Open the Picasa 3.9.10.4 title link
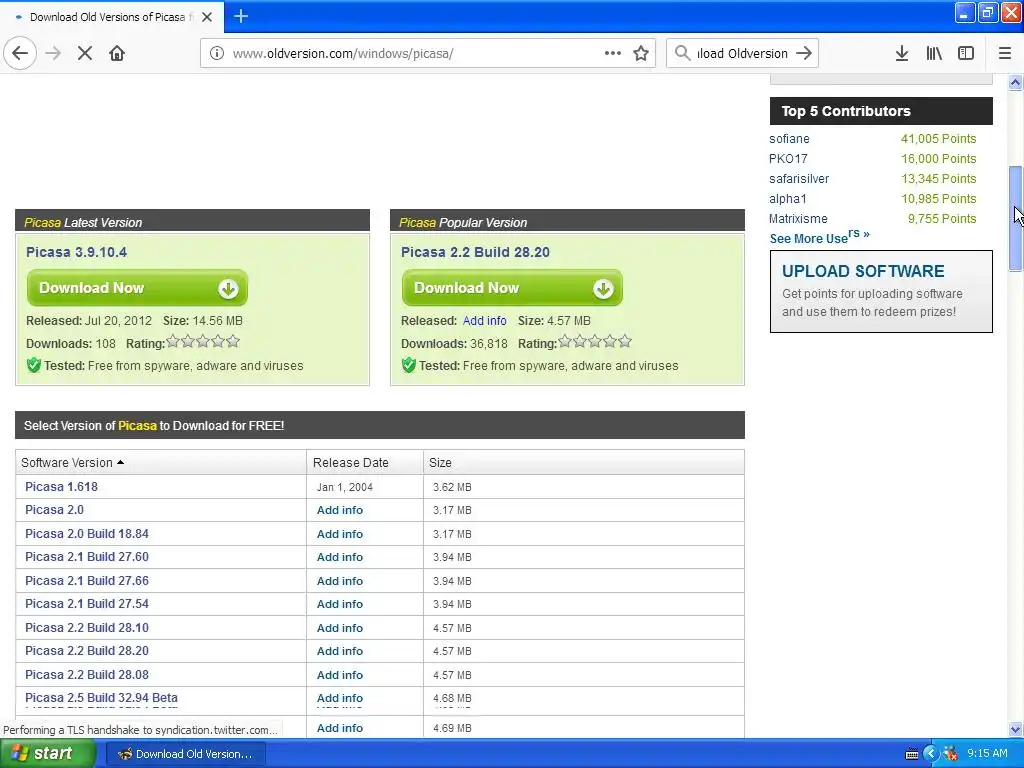1024x768 pixels. pos(76,252)
